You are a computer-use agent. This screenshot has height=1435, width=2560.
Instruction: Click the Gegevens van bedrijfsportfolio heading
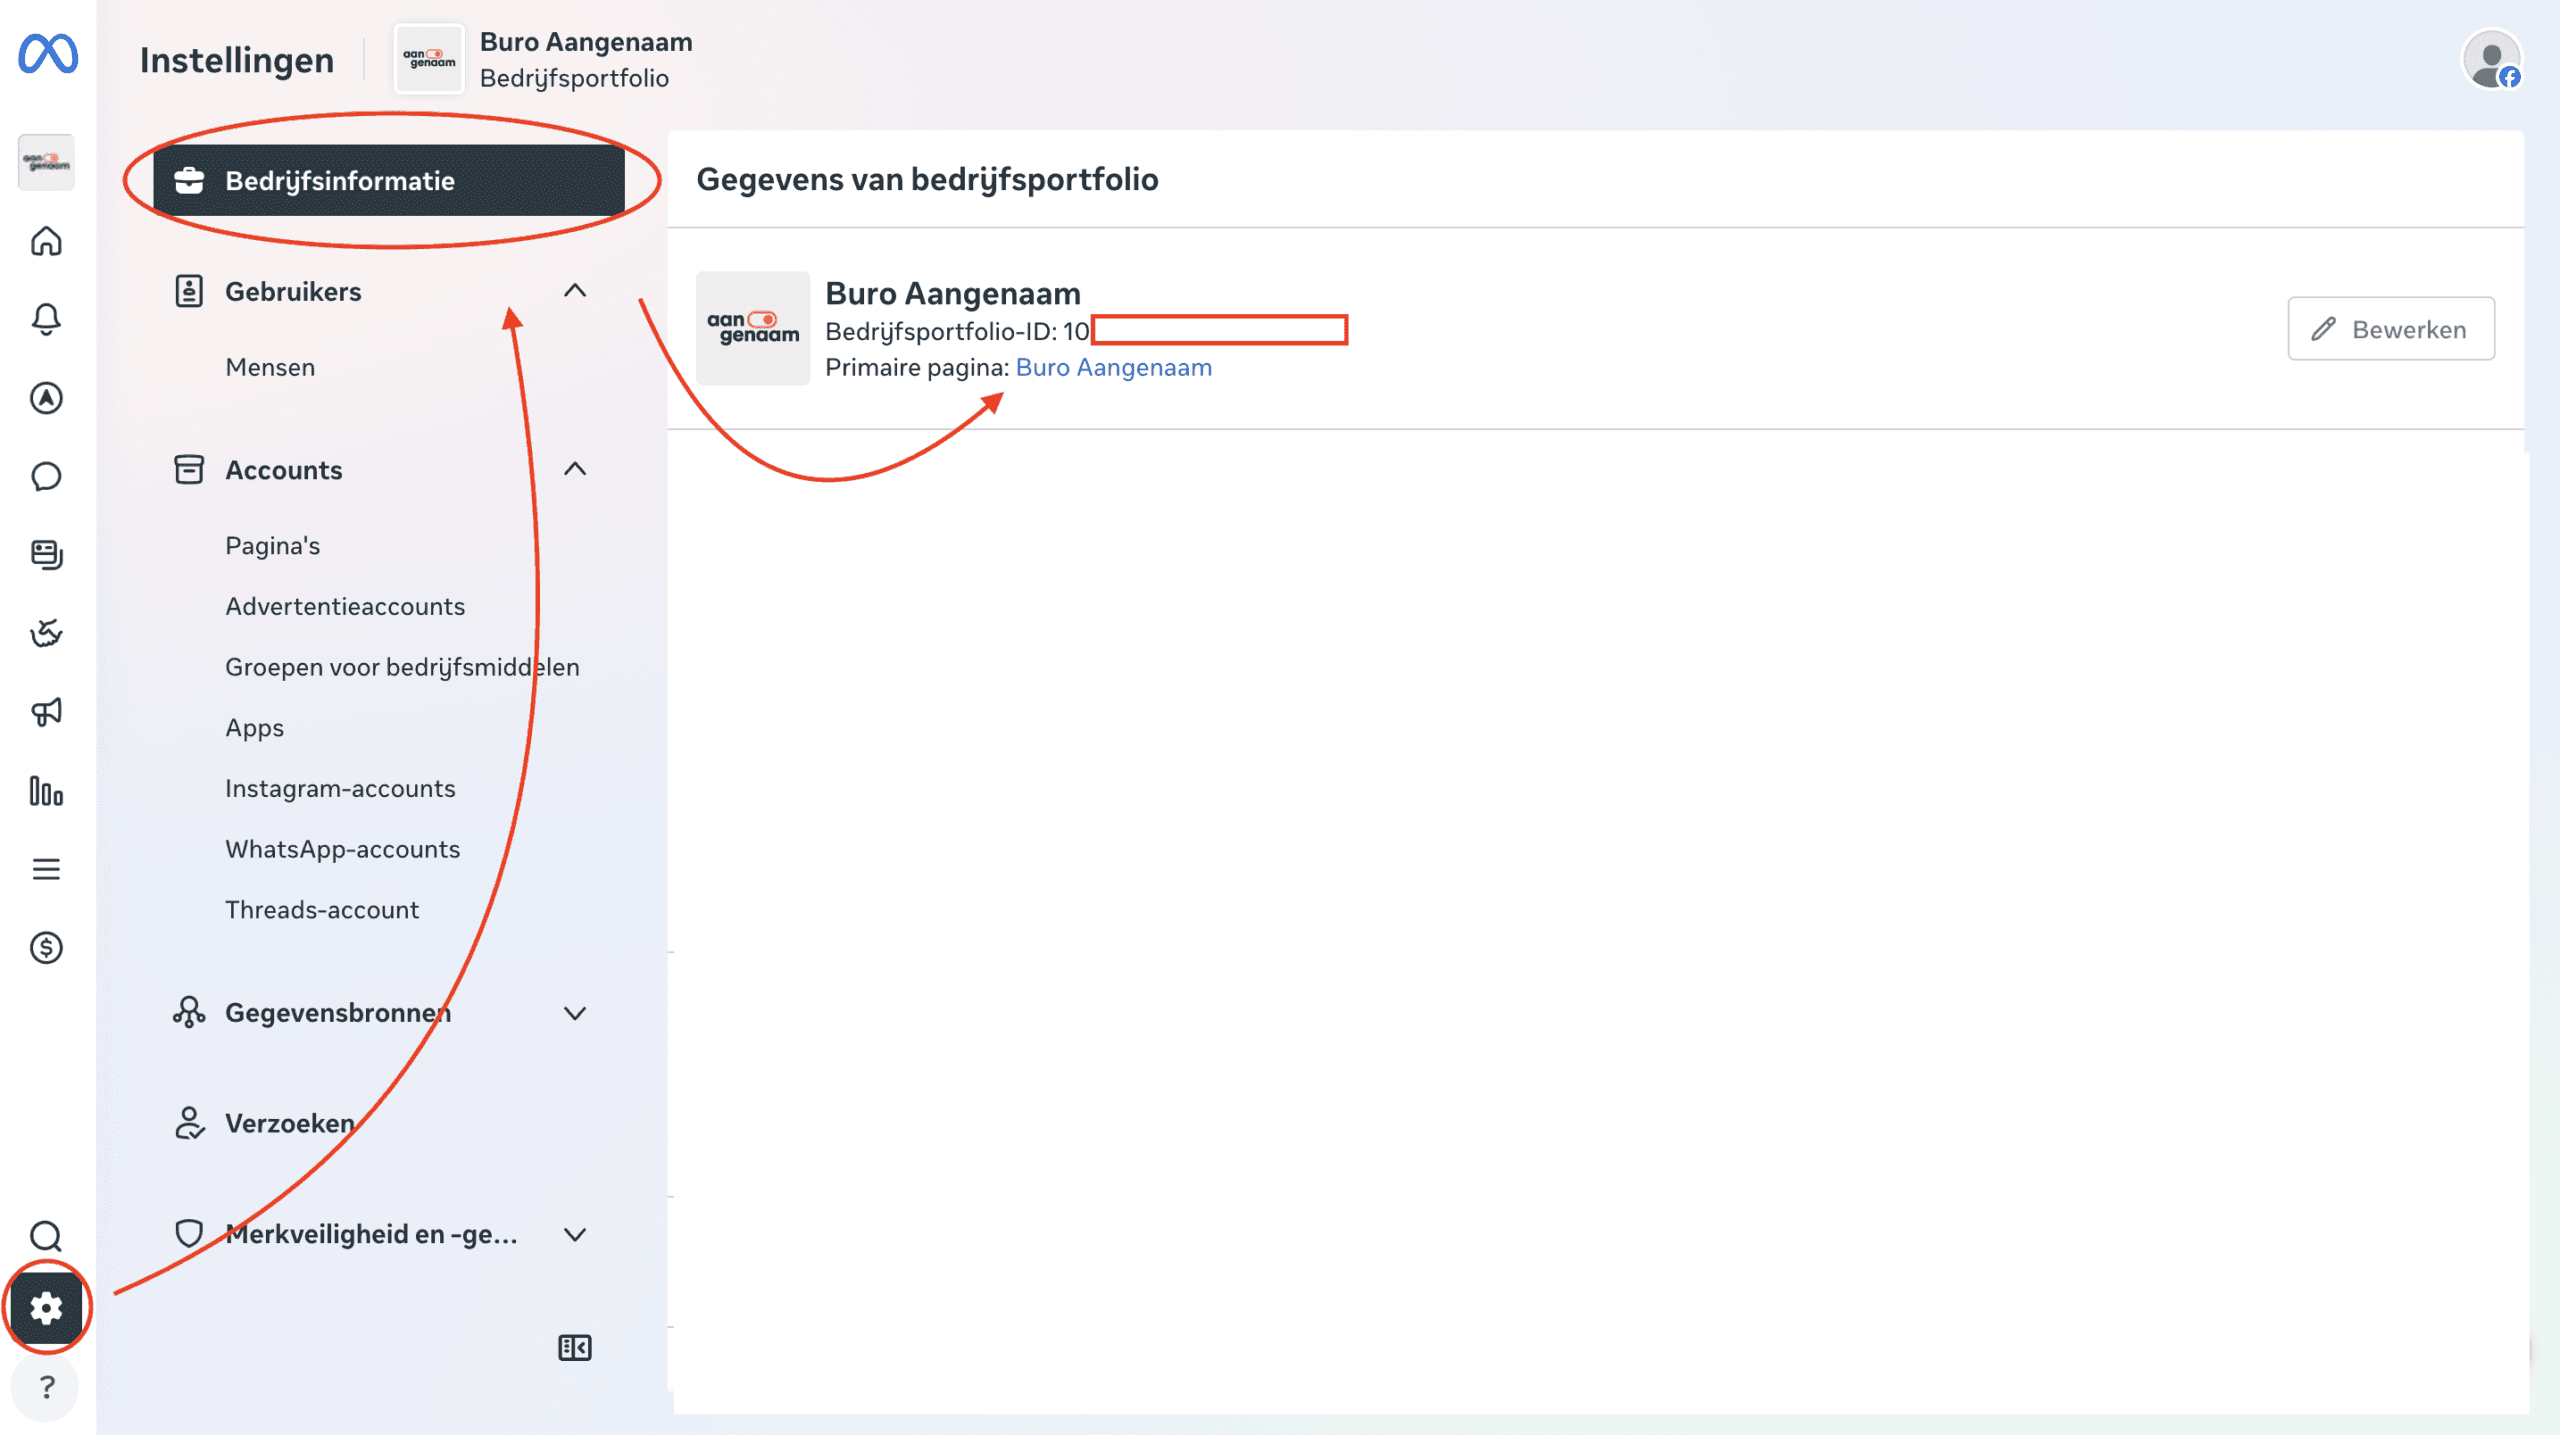(927, 179)
